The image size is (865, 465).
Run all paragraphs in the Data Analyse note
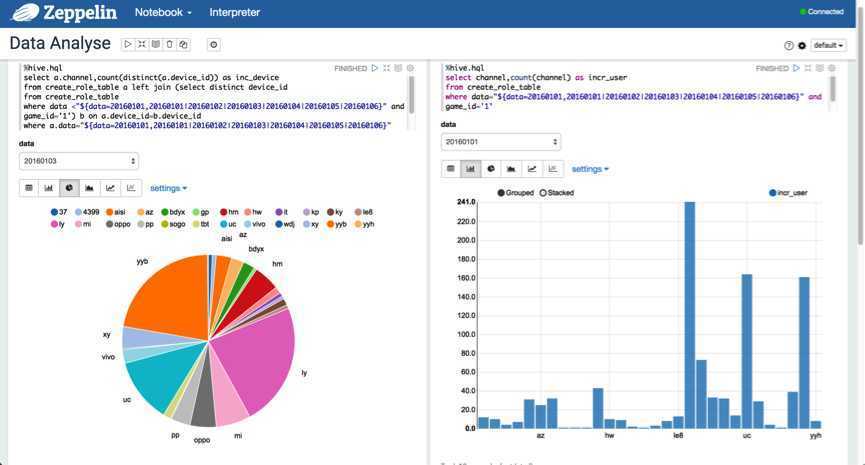[x=127, y=44]
